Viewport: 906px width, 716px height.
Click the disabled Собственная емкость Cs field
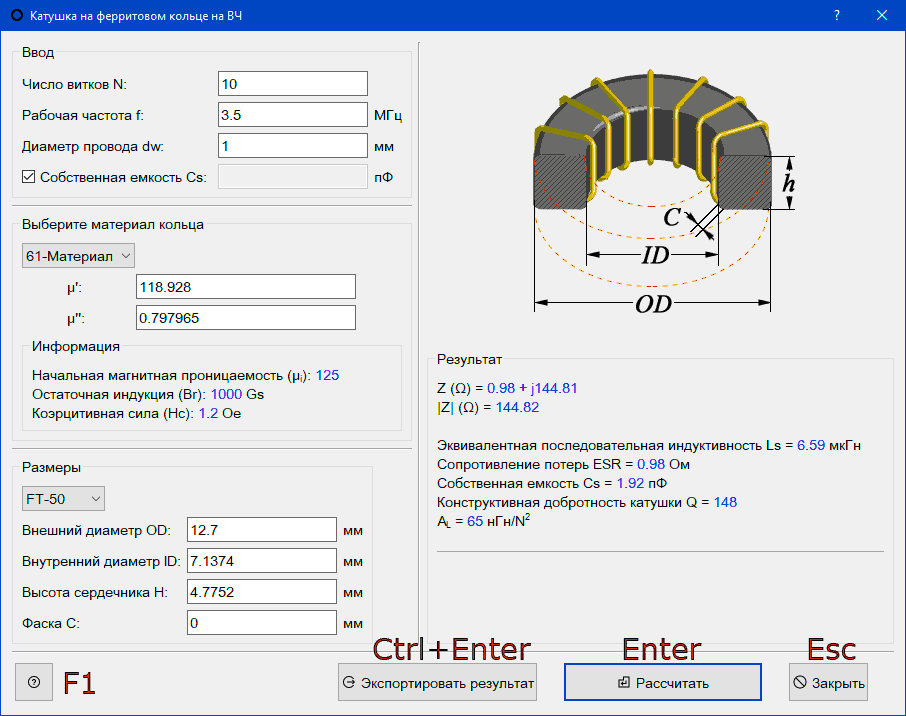tap(293, 177)
